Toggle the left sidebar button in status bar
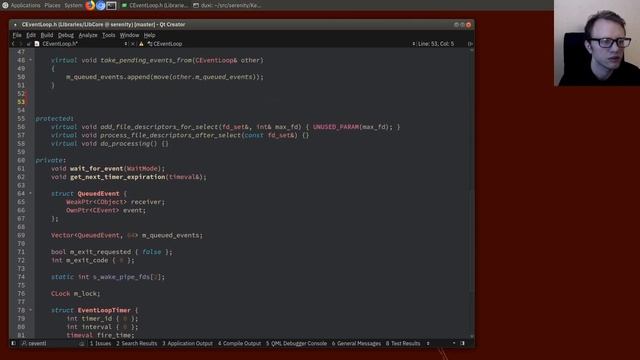Image resolution: width=640 pixels, height=360 pixels. pyautogui.click(x=13, y=343)
